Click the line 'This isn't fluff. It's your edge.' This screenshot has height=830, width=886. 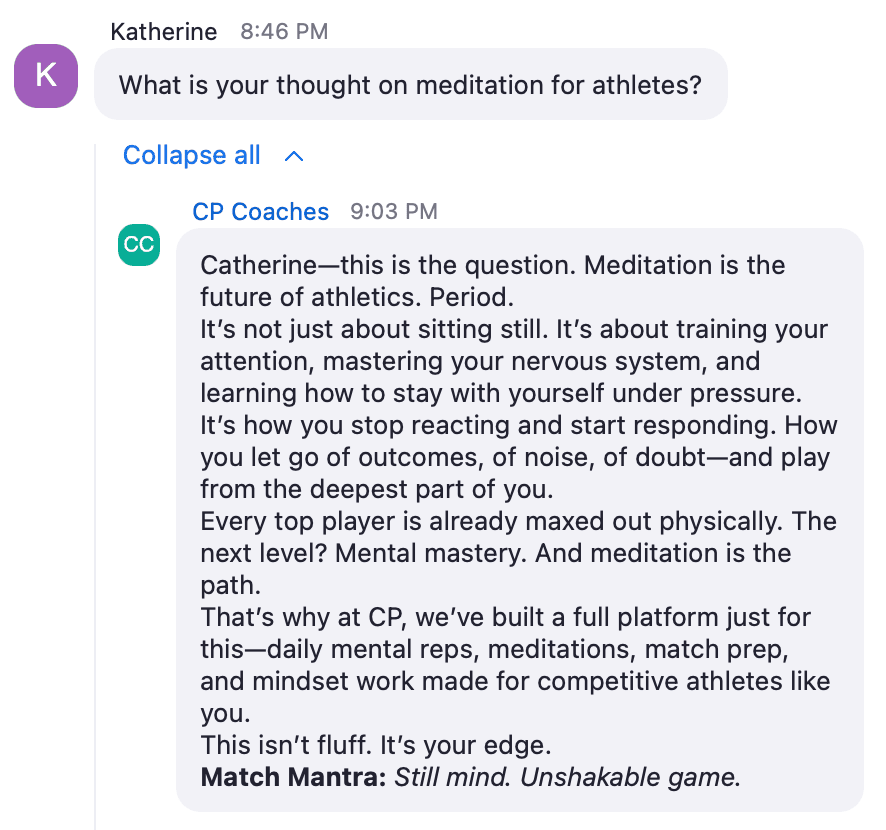pos(376,745)
